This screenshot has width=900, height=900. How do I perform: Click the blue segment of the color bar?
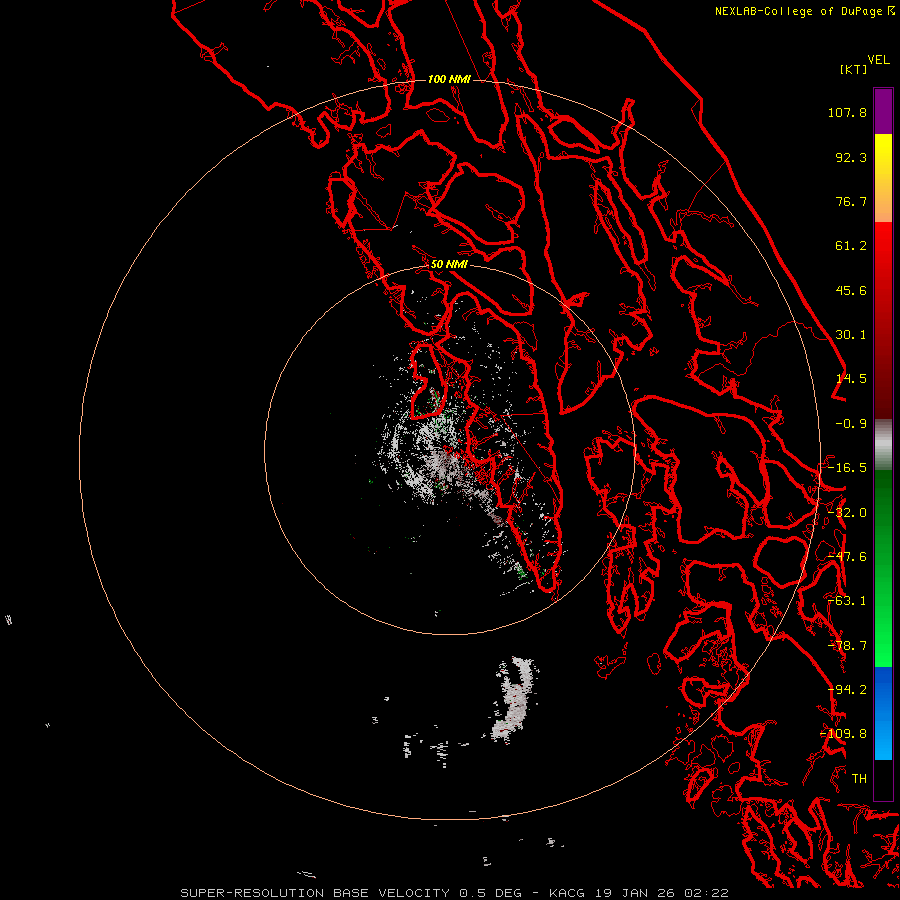pyautogui.click(x=883, y=713)
